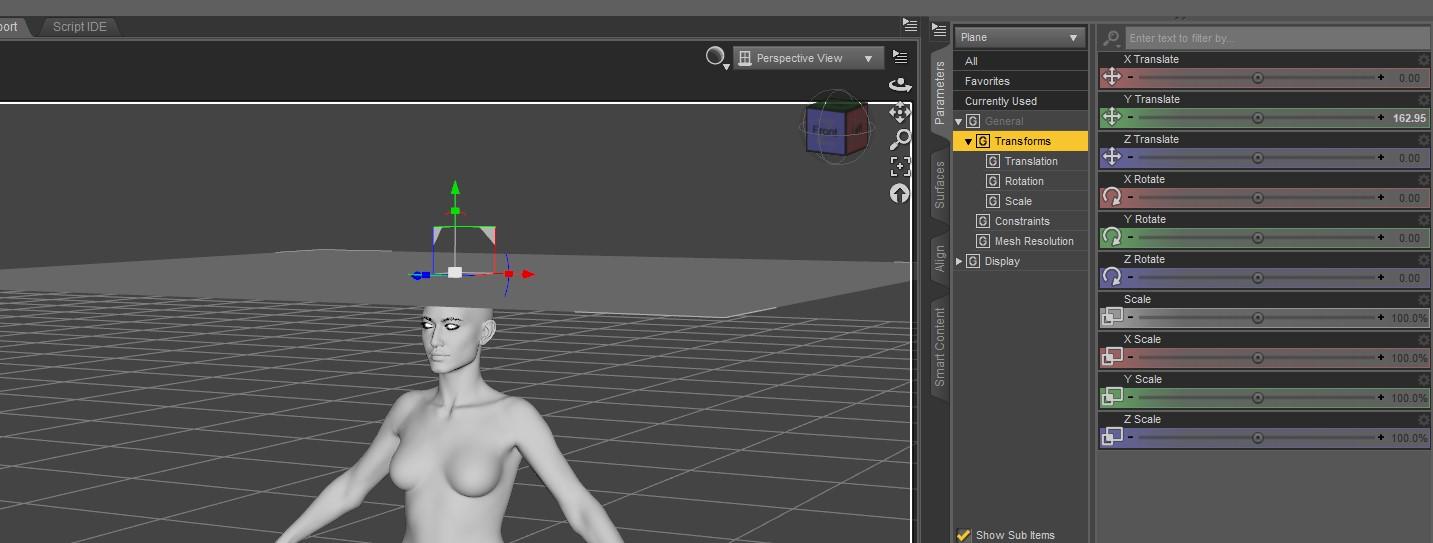The width and height of the screenshot is (1433, 543).
Task: Toggle the Show Sub Items checkbox
Action: click(x=963, y=535)
